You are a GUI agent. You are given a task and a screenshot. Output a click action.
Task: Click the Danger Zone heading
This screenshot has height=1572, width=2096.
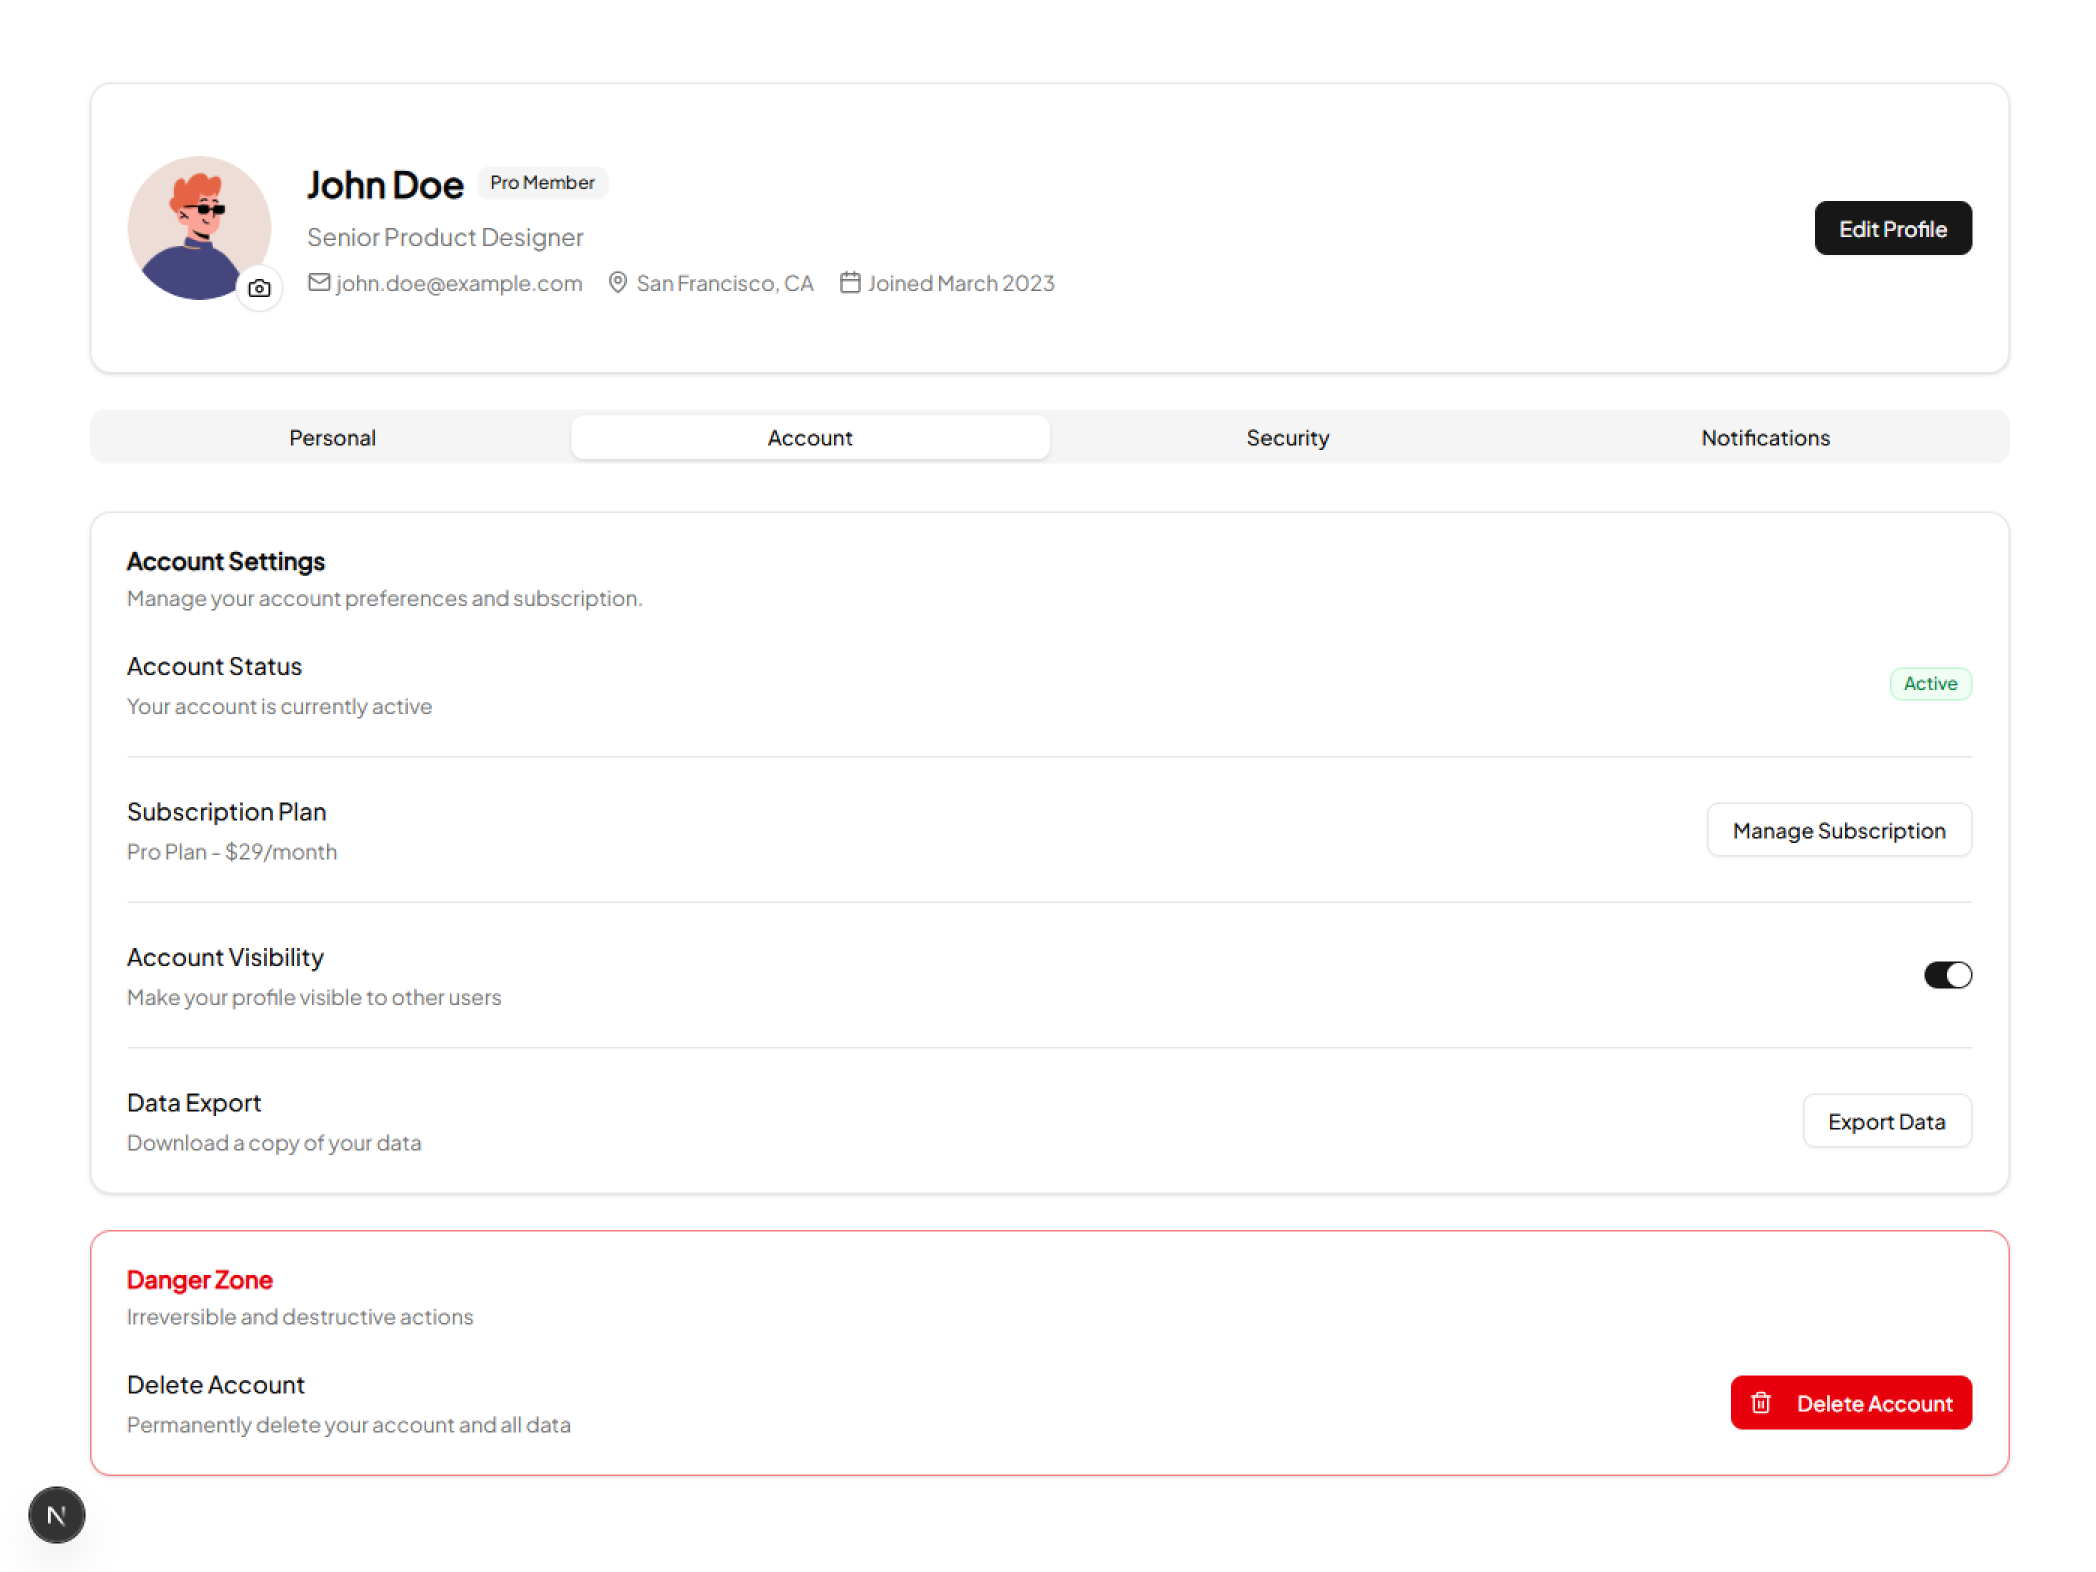[x=200, y=1280]
